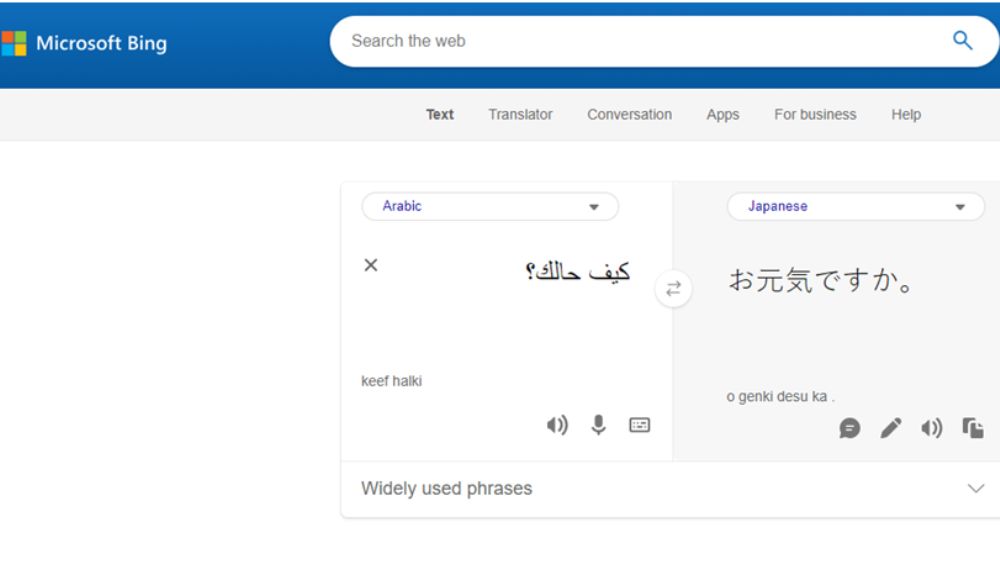Start voice input with microphone icon
This screenshot has width=1000, height=562.
point(598,425)
